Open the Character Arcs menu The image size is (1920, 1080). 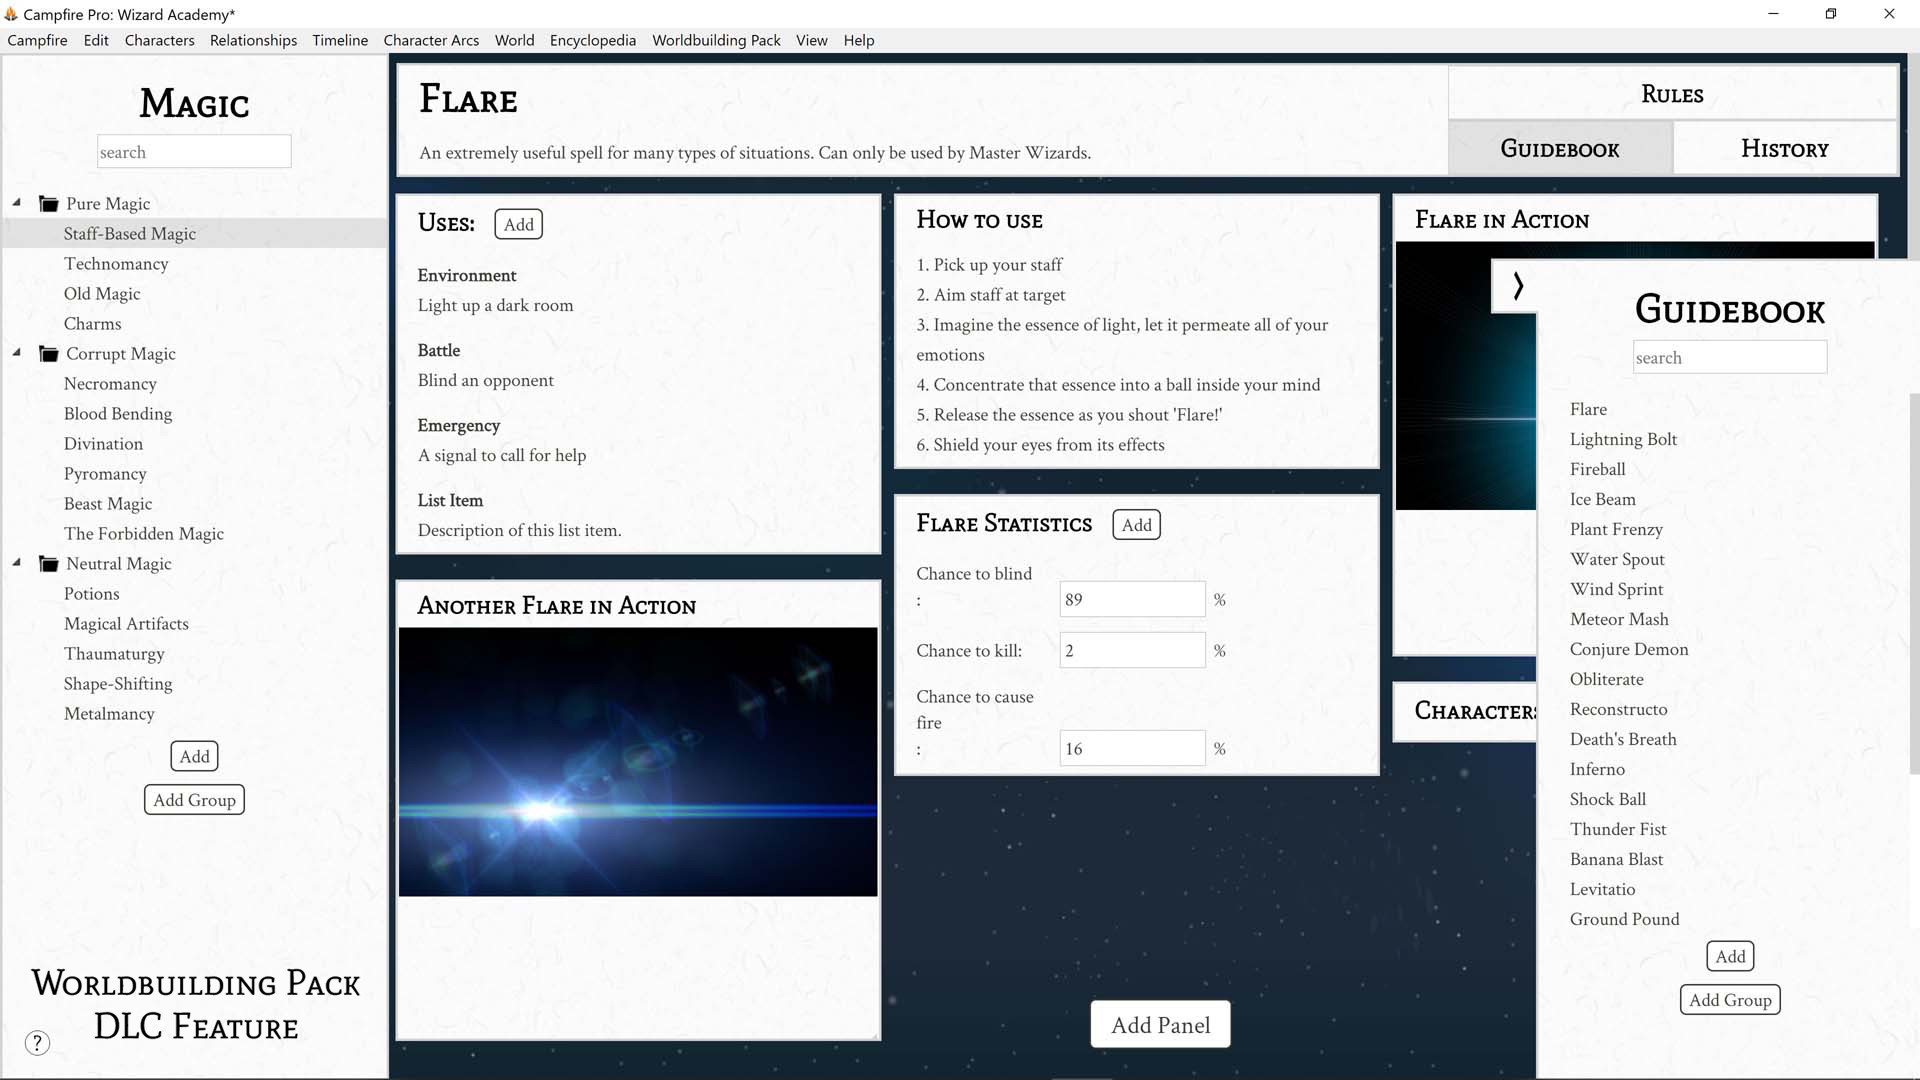pos(431,40)
